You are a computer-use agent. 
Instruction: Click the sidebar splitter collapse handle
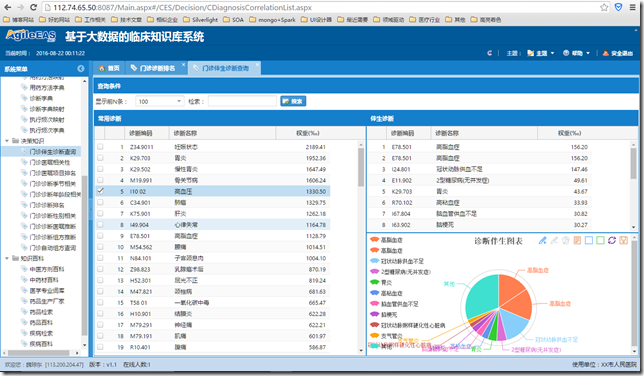(91, 210)
